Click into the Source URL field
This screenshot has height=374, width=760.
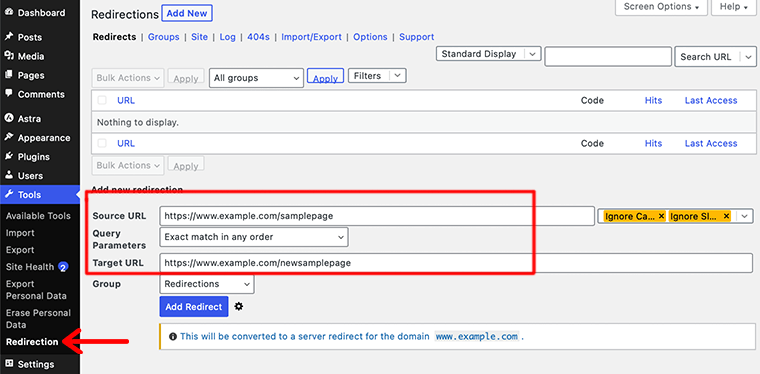tap(377, 216)
